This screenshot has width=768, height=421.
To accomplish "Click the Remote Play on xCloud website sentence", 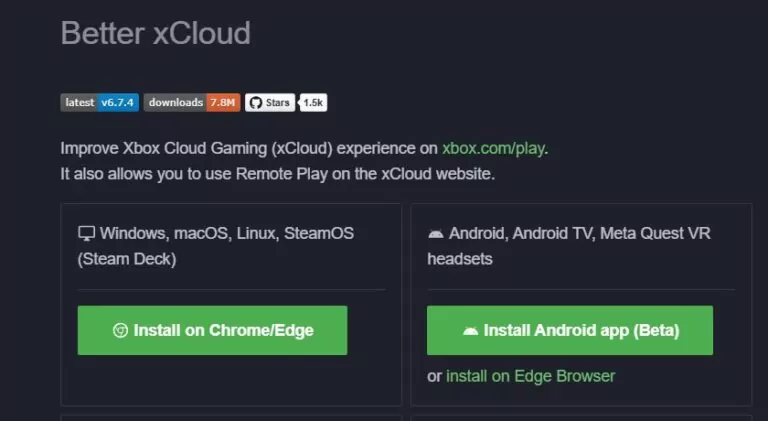I will coord(278,174).
